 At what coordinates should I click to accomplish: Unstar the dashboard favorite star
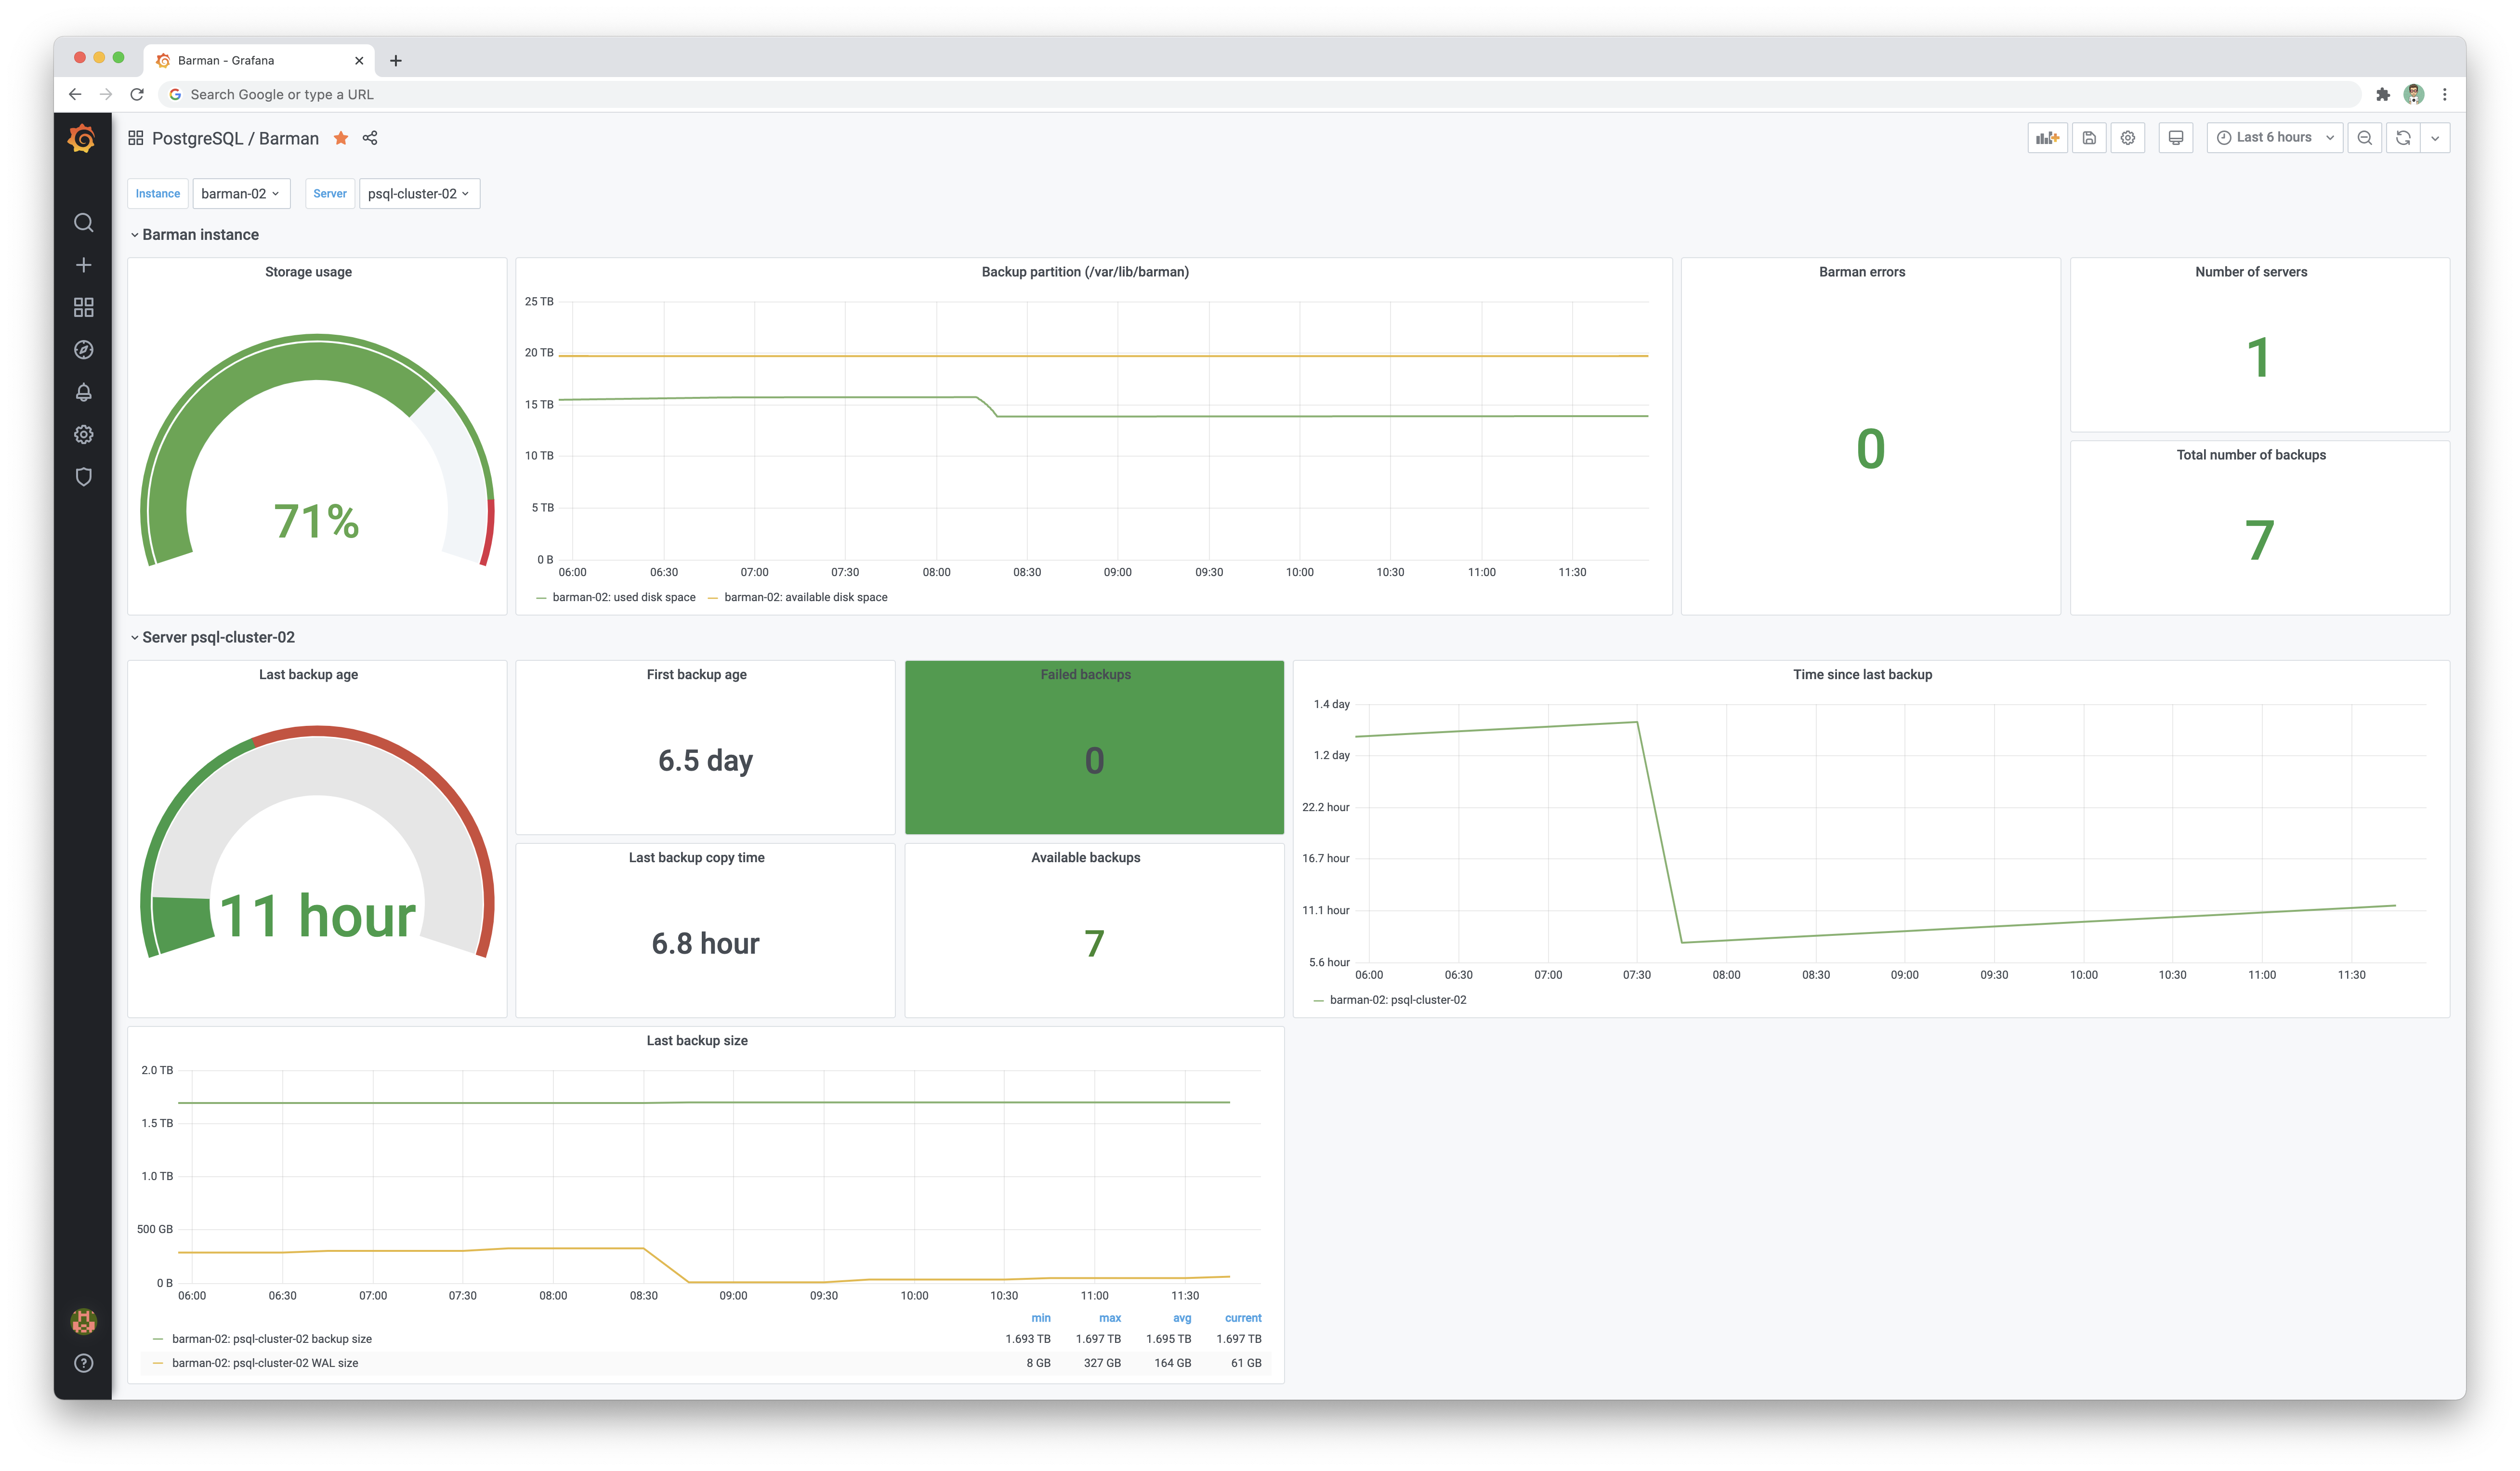[341, 138]
